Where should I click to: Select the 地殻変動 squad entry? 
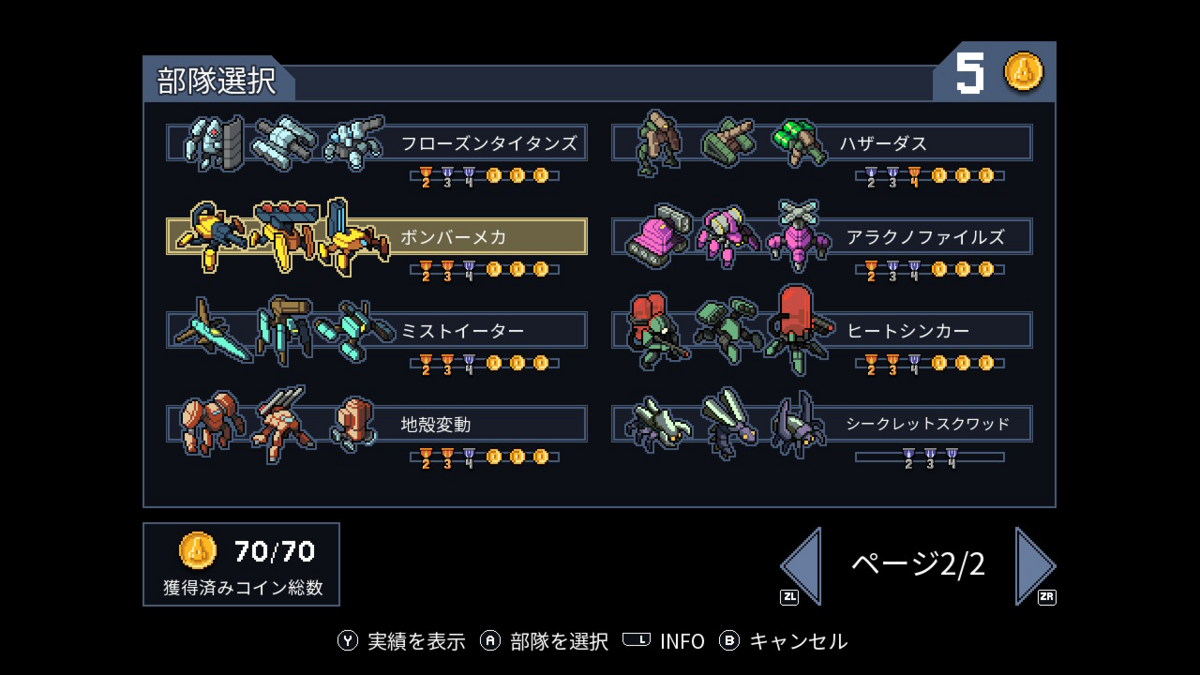tap(377, 424)
